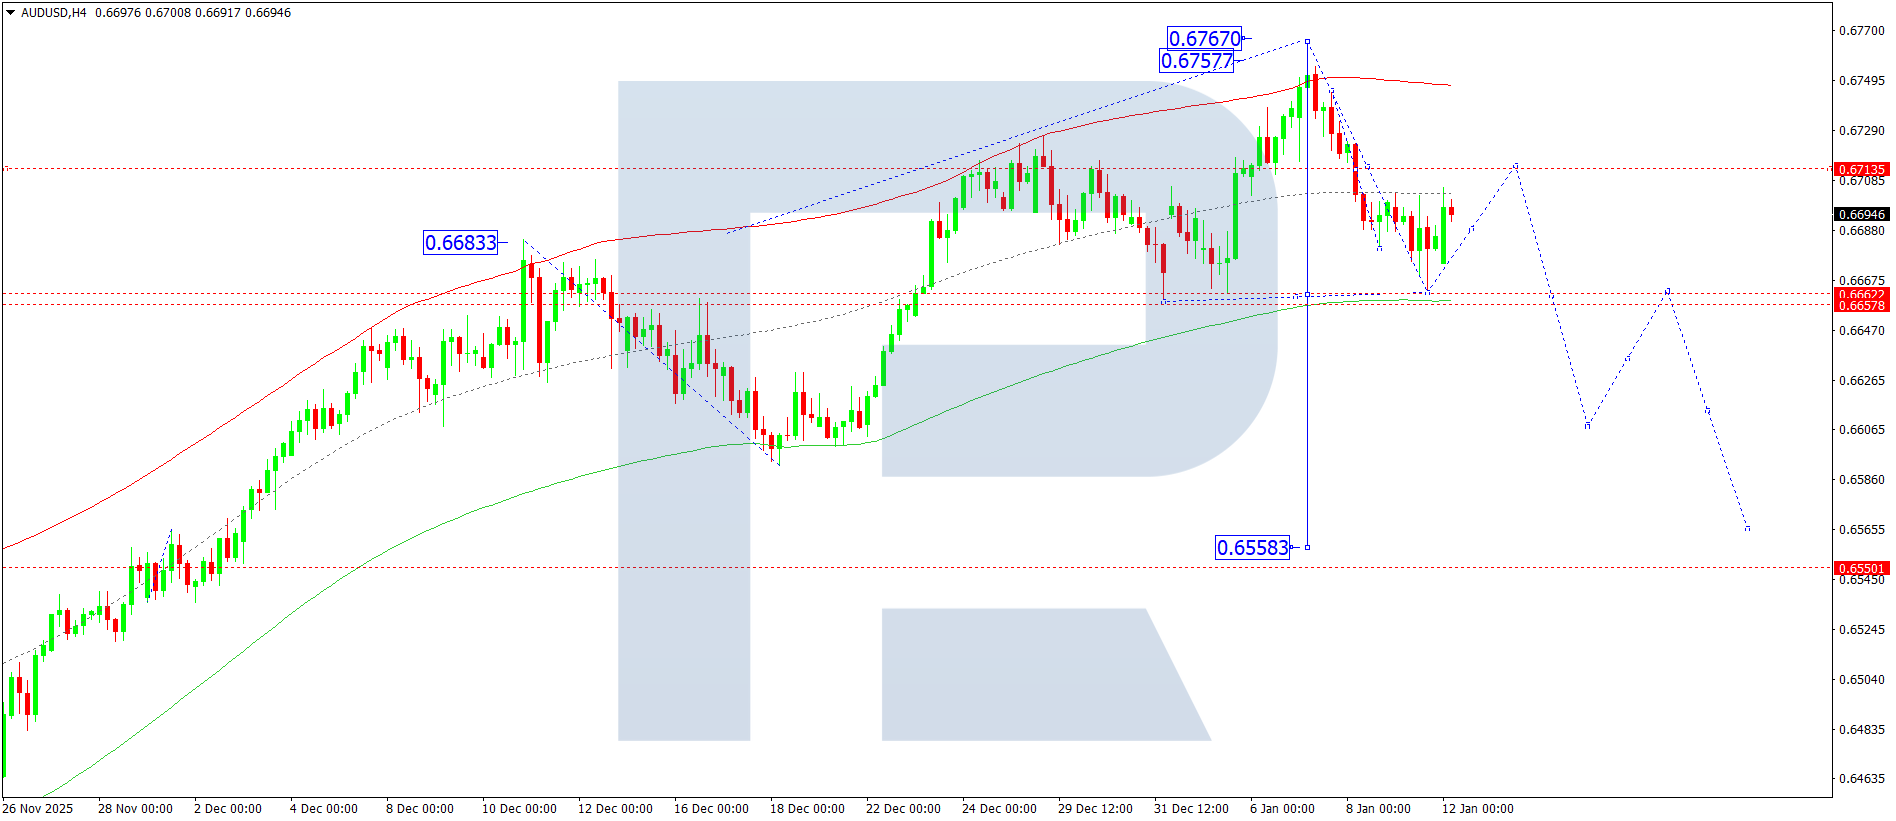The width and height of the screenshot is (1896, 821).
Task: Select the vertical line's top anchor point
Action: coord(1307,41)
